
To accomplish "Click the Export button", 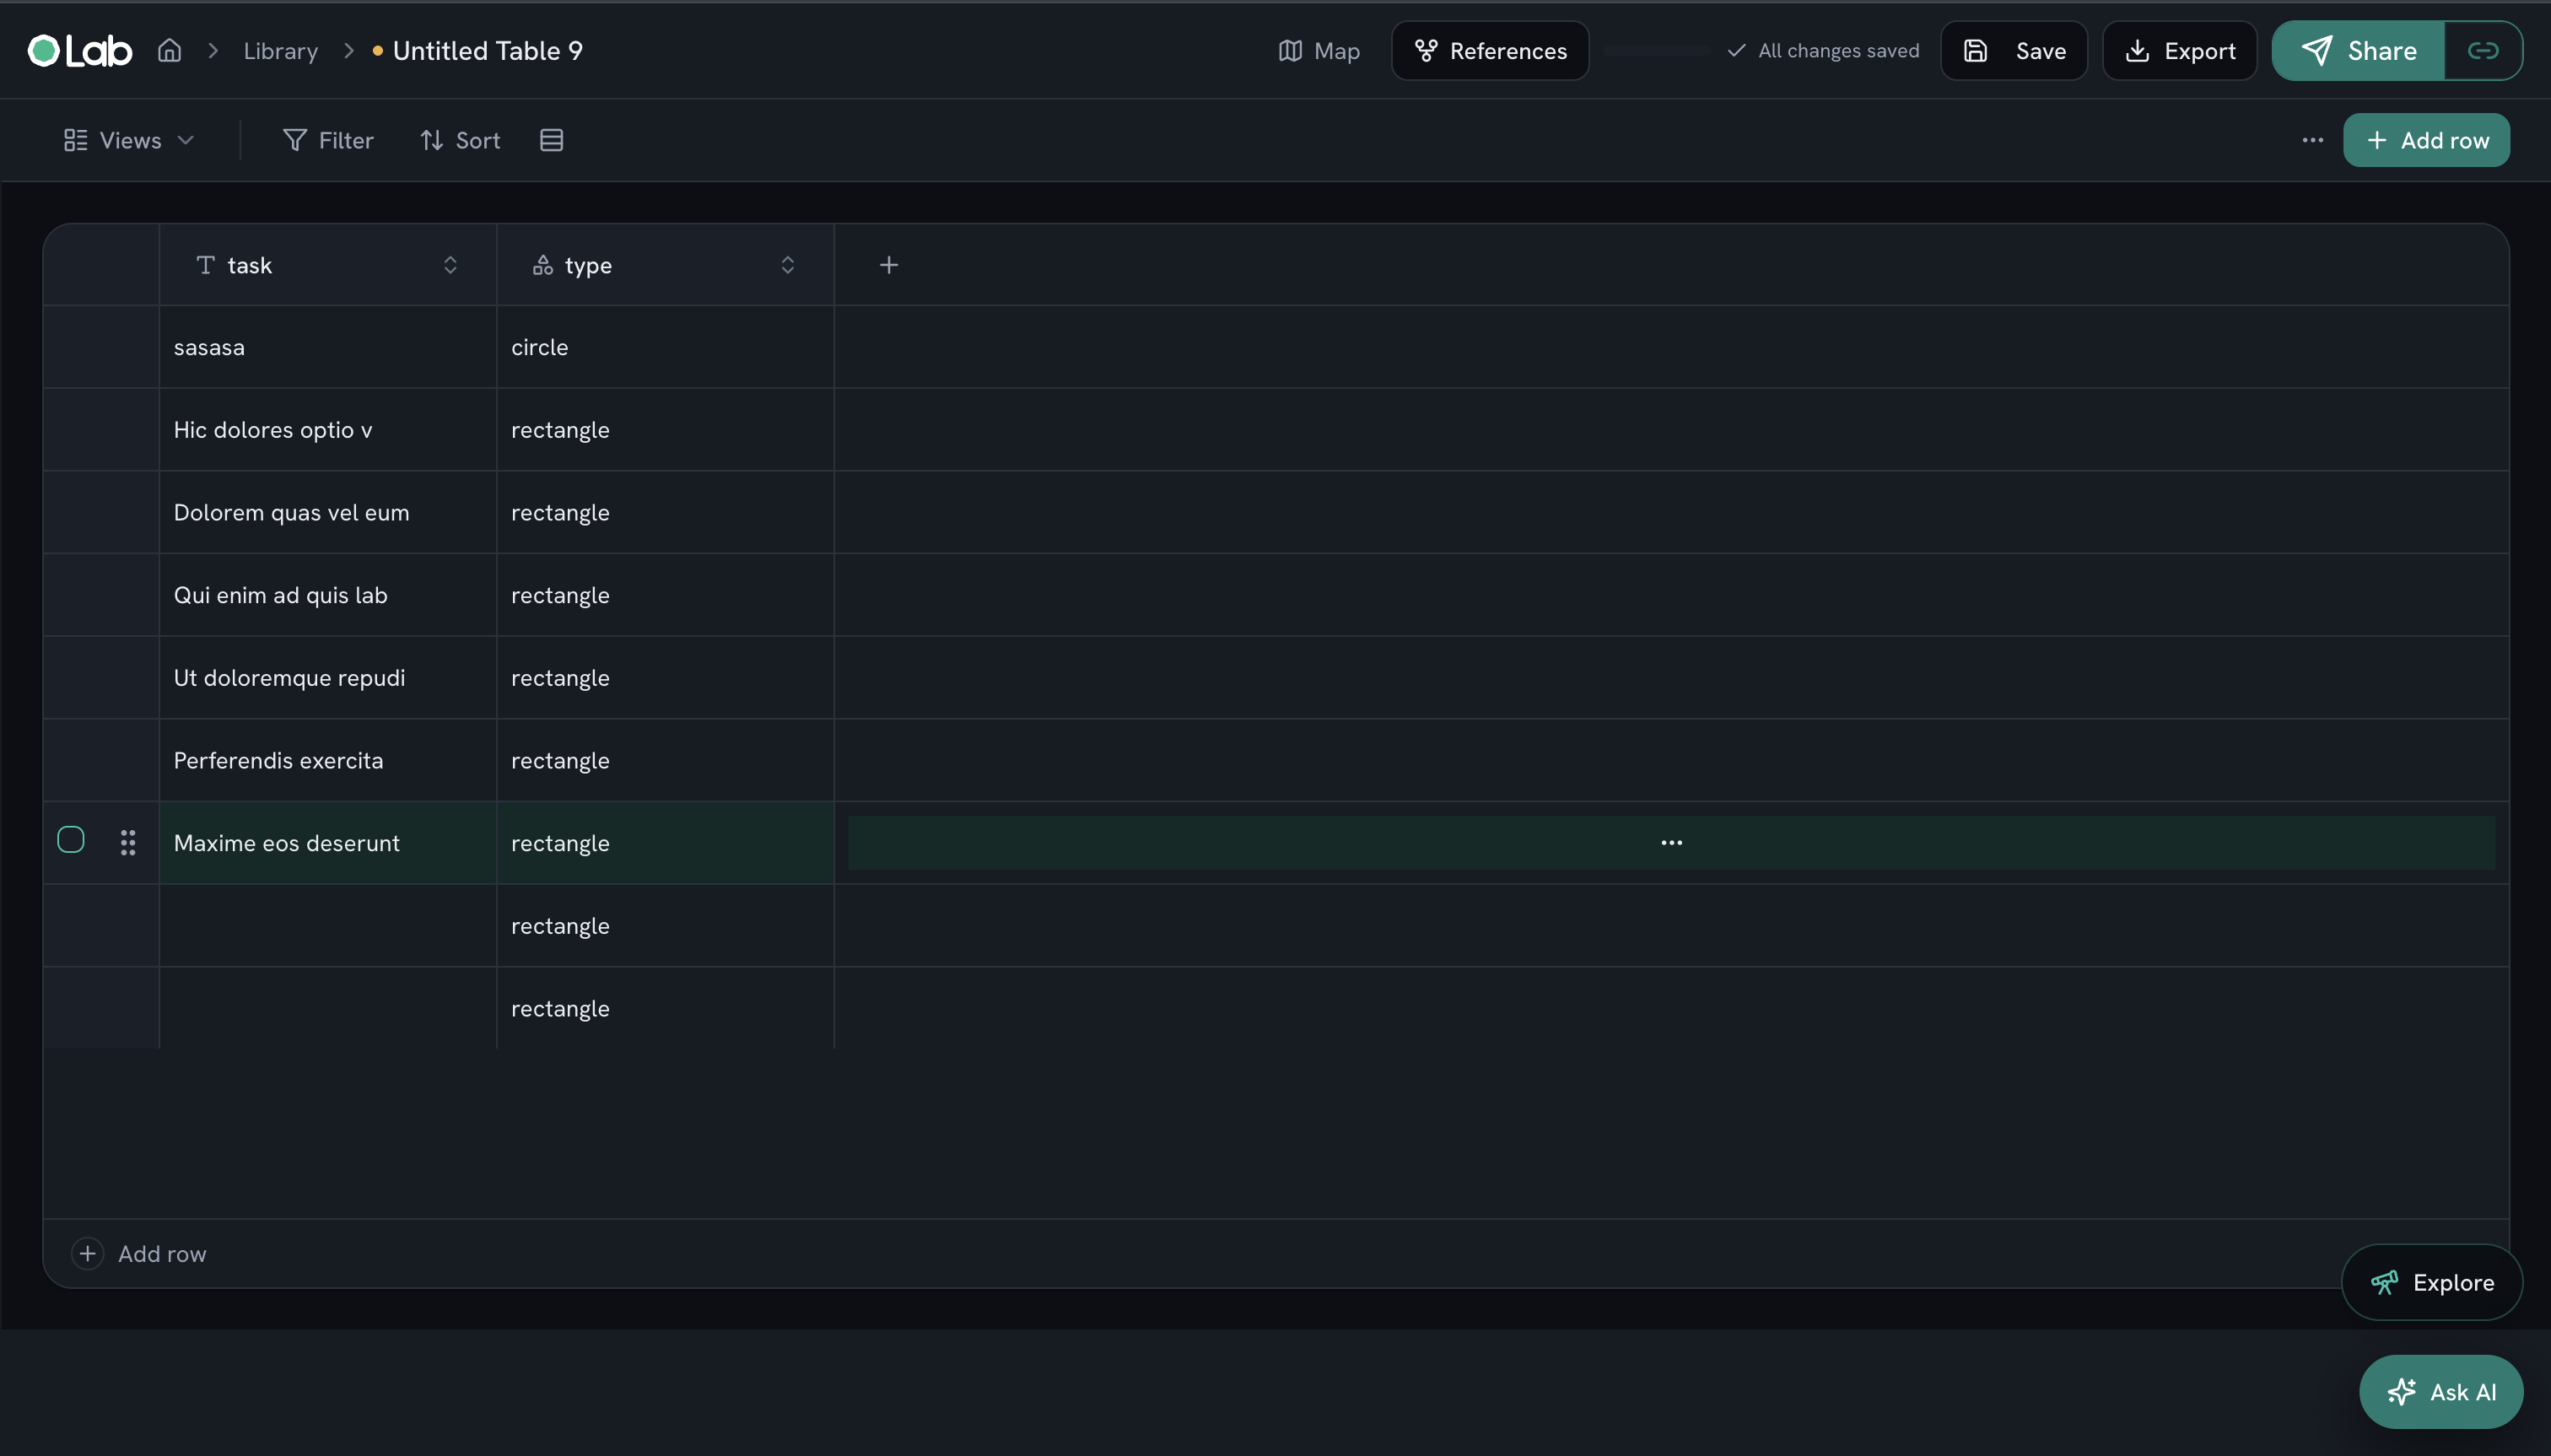I will [2179, 51].
